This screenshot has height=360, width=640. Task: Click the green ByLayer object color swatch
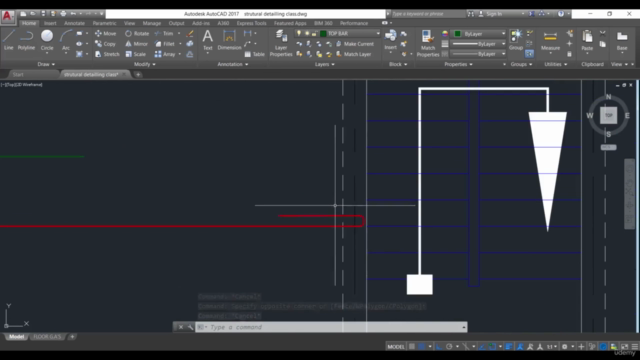click(x=458, y=33)
